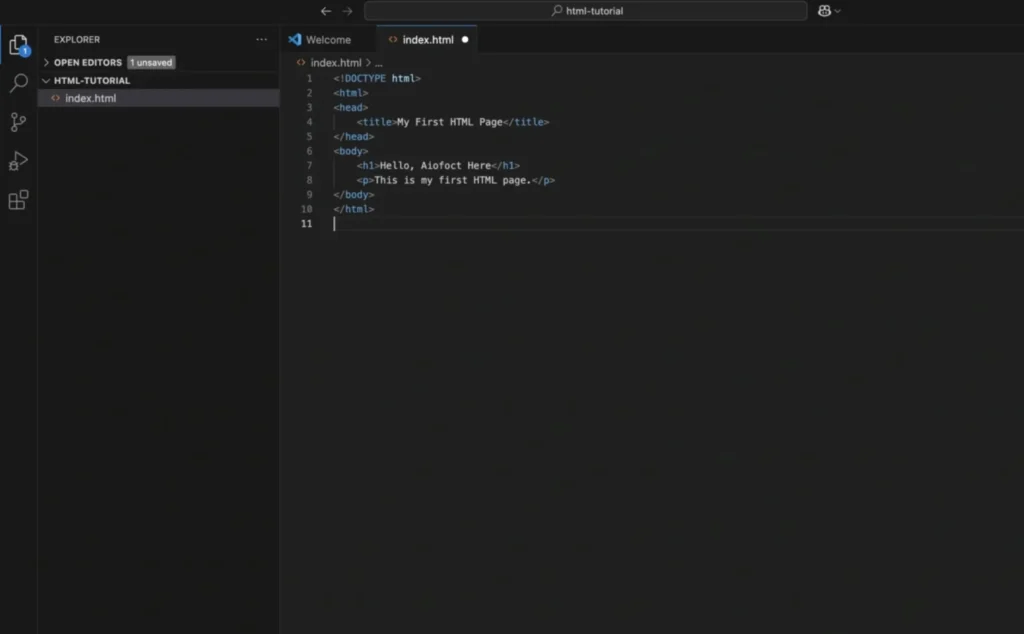The width and height of the screenshot is (1024, 634).
Task: Click the closing </head> tag line
Action: pyautogui.click(x=353, y=136)
